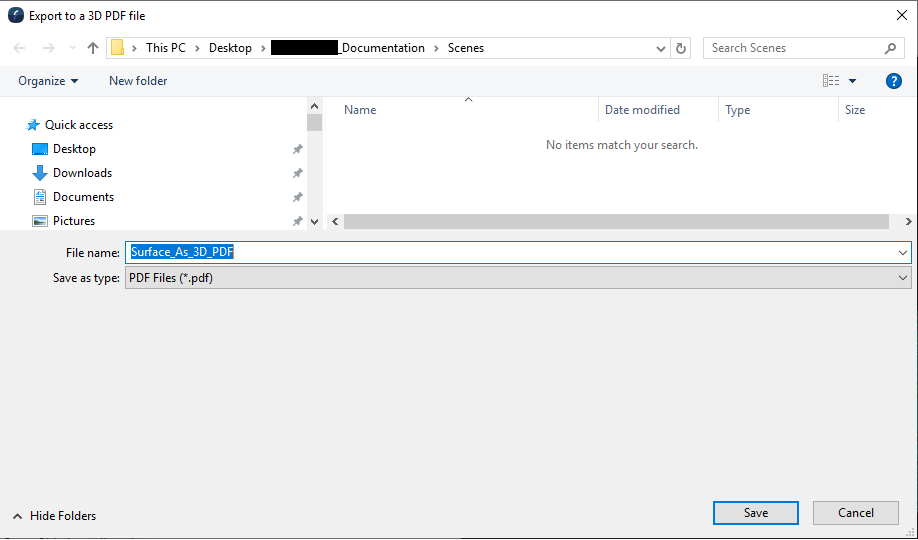Unpin Documents using its pin icon
This screenshot has height=540, width=918.
pyautogui.click(x=297, y=197)
